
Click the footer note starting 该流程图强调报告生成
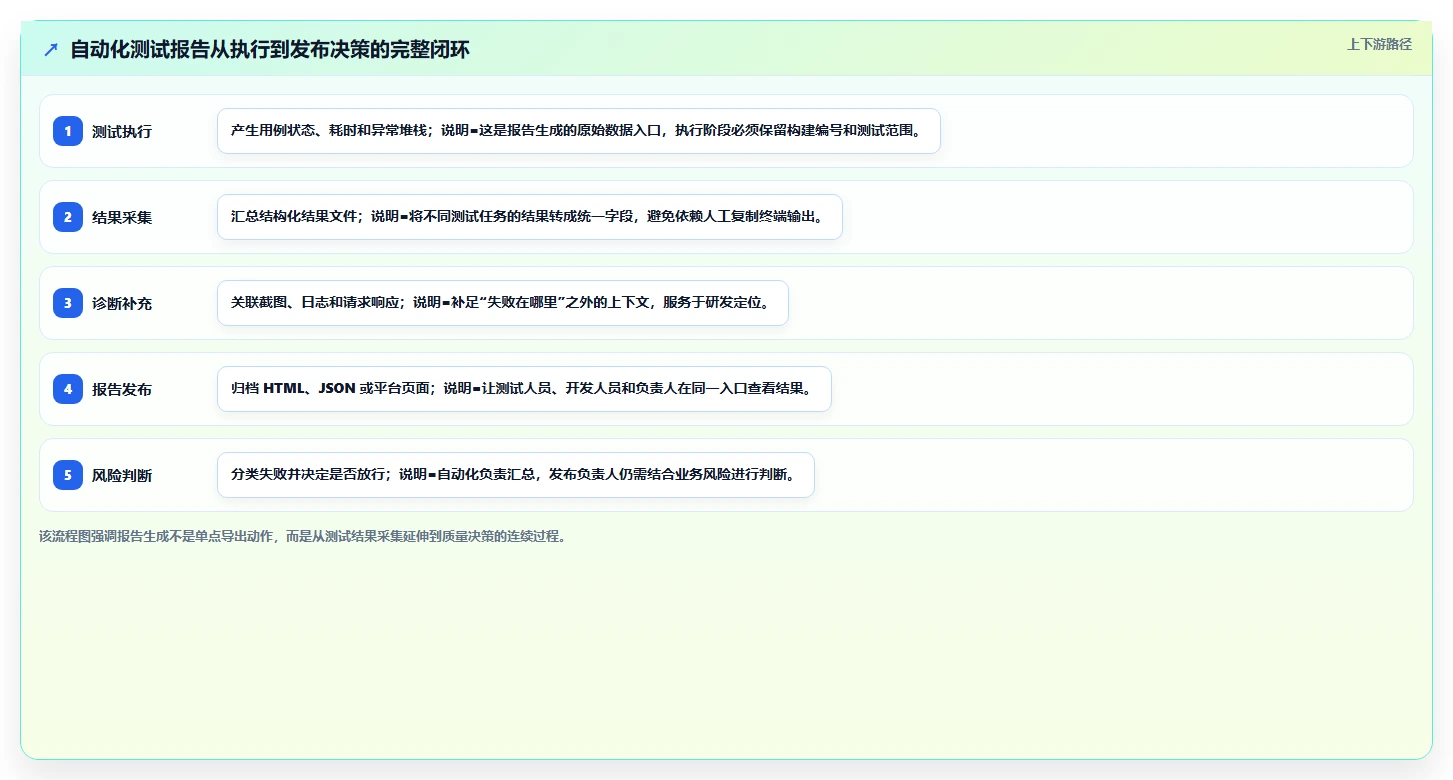[x=303, y=536]
